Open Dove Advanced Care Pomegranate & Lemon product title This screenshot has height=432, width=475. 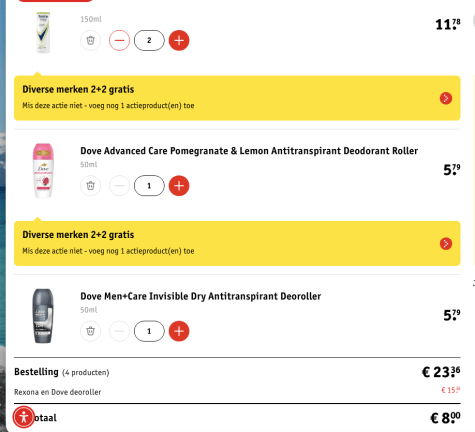[249, 151]
